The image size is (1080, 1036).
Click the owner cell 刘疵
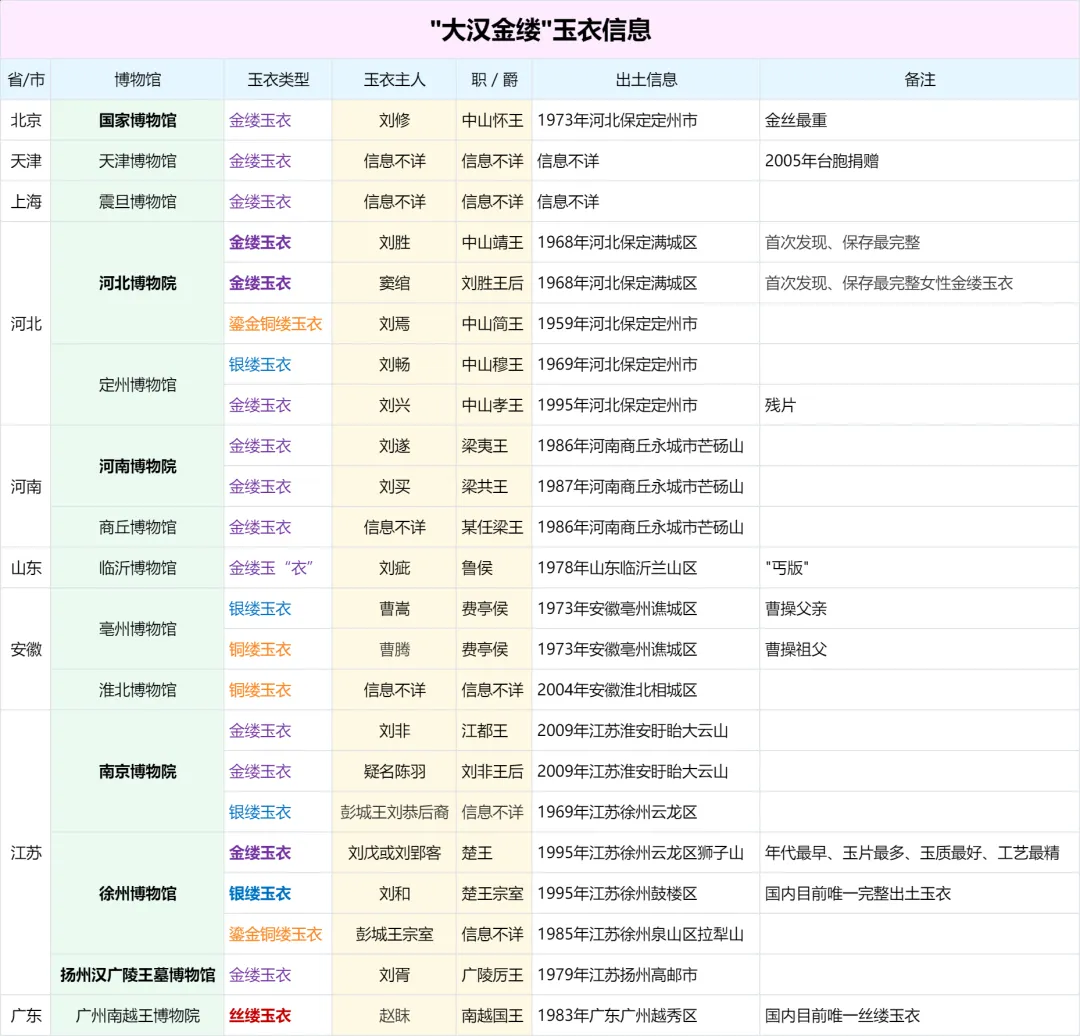tap(395, 568)
